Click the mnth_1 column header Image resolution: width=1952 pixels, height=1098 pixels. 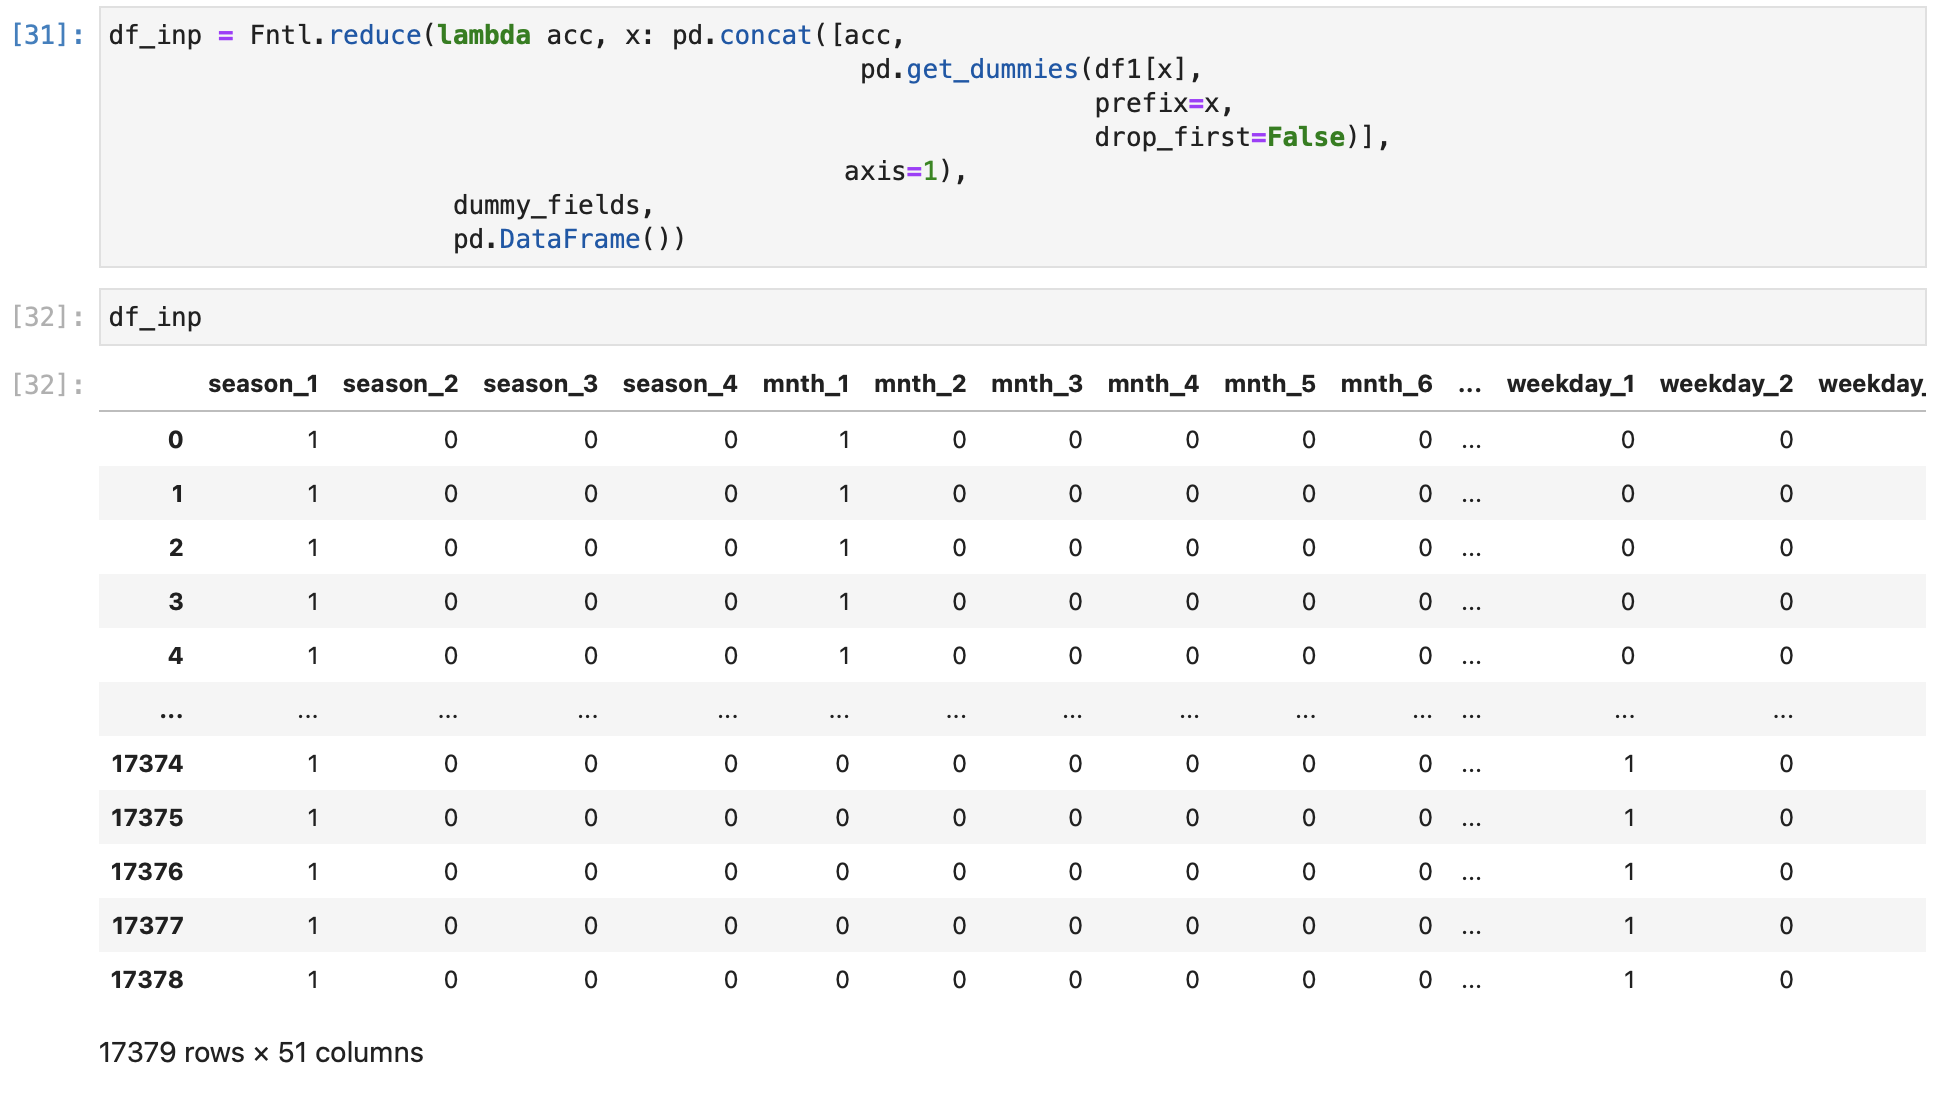(806, 384)
